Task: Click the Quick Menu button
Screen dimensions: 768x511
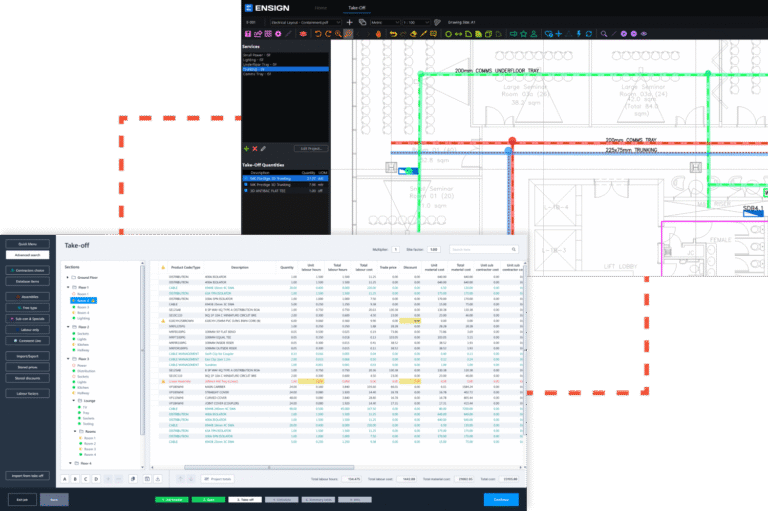Action: [x=27, y=244]
